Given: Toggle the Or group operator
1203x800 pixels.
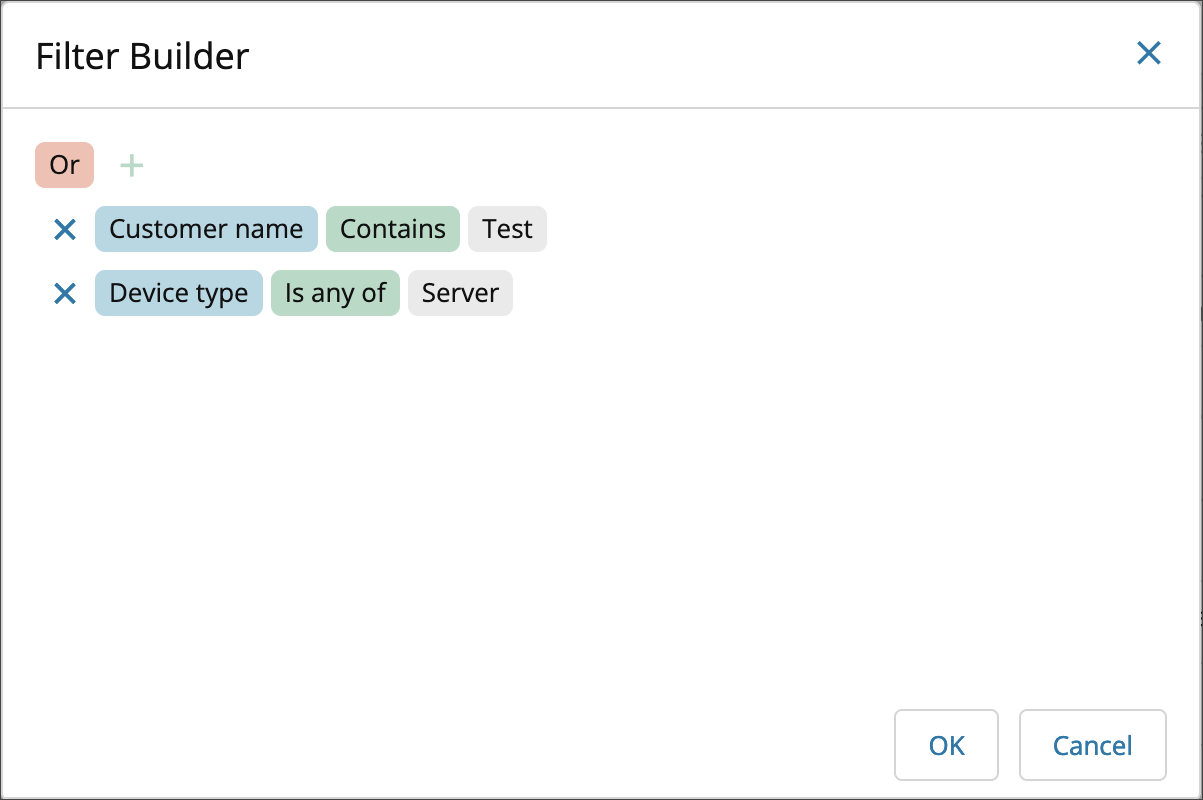Looking at the screenshot, I should 65,165.
